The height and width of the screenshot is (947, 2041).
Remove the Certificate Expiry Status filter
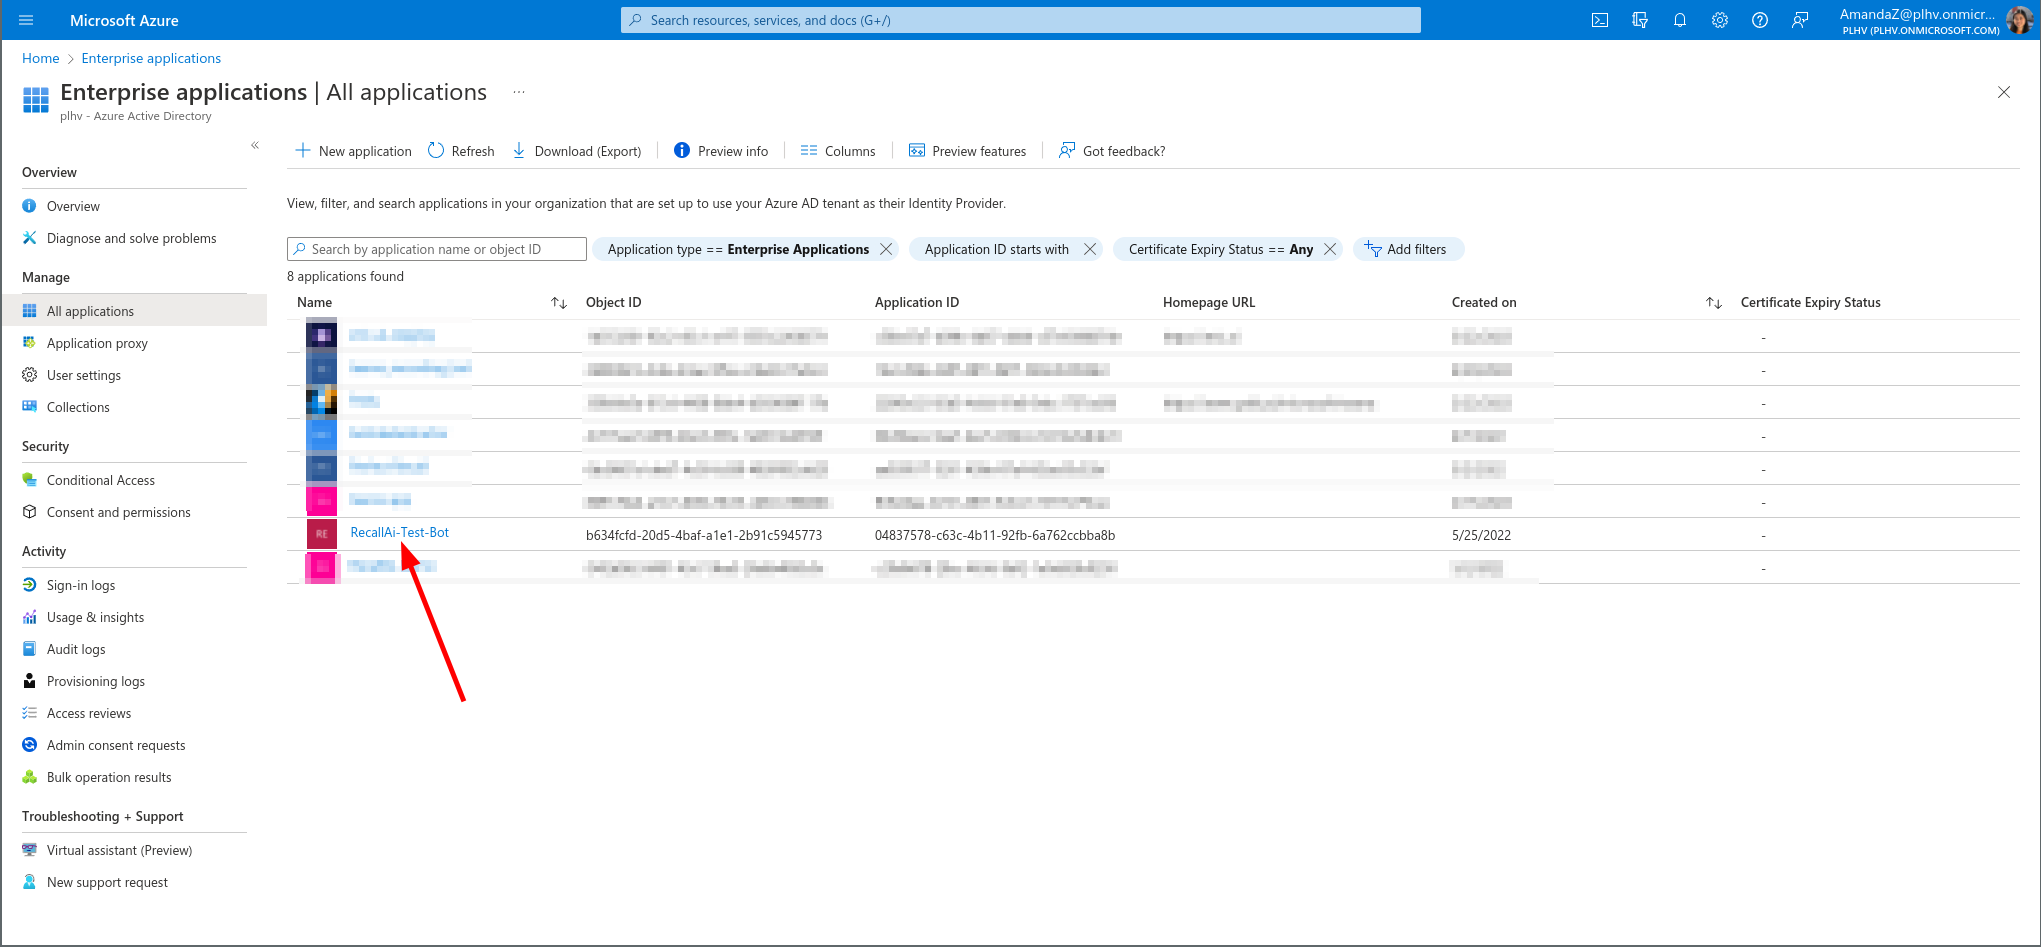1330,249
